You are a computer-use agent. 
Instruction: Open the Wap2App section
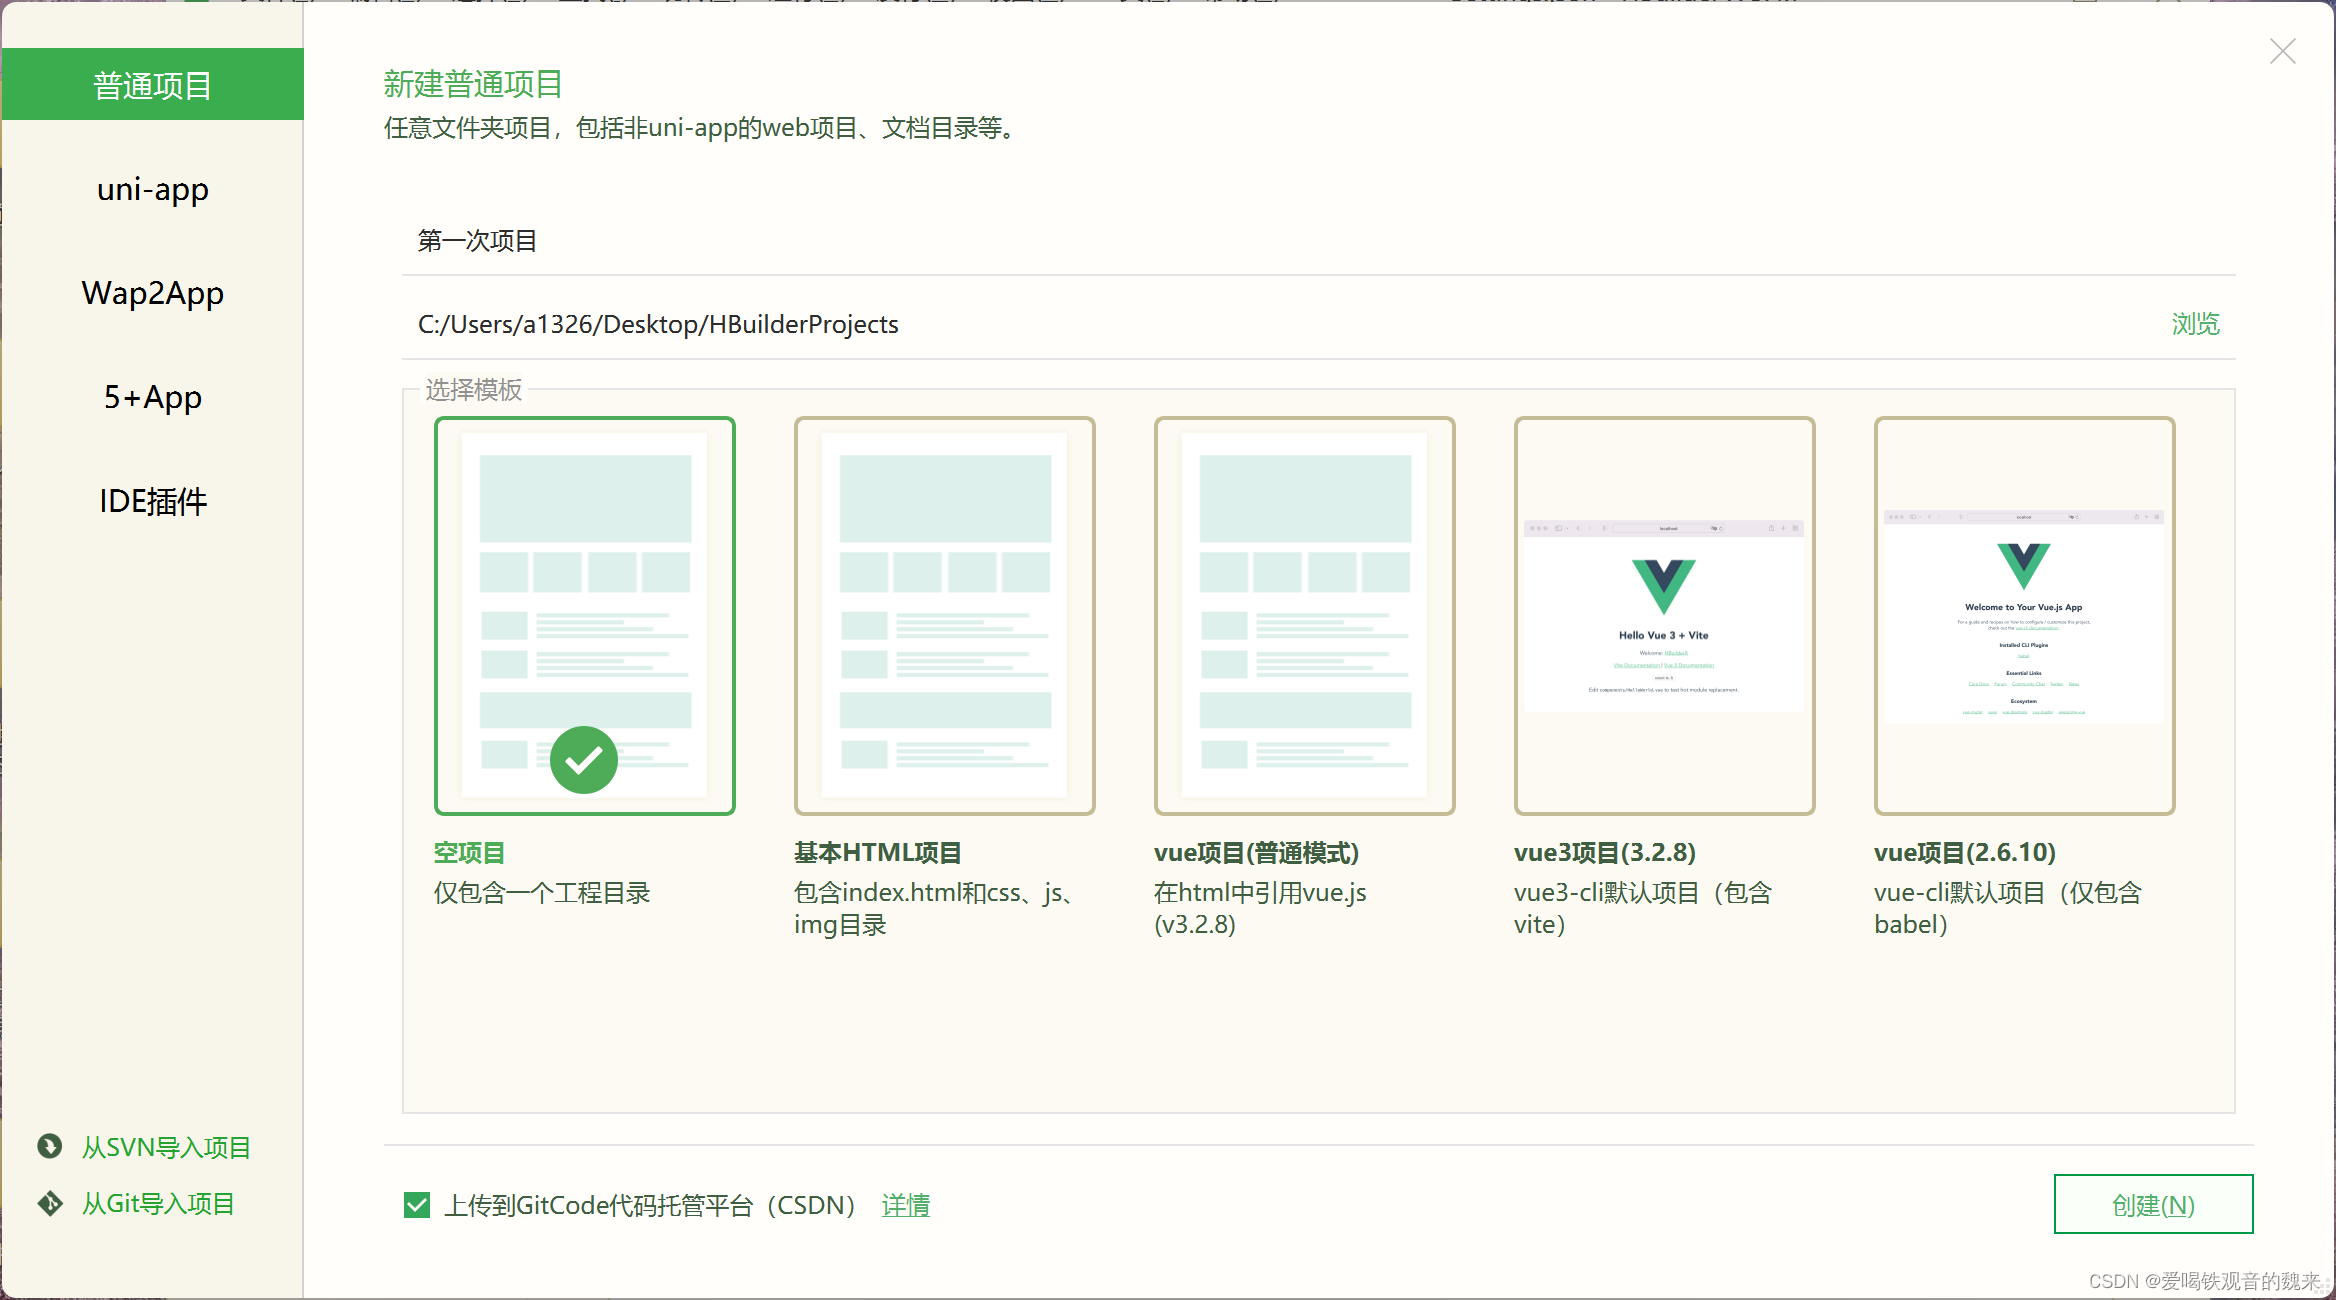(152, 292)
